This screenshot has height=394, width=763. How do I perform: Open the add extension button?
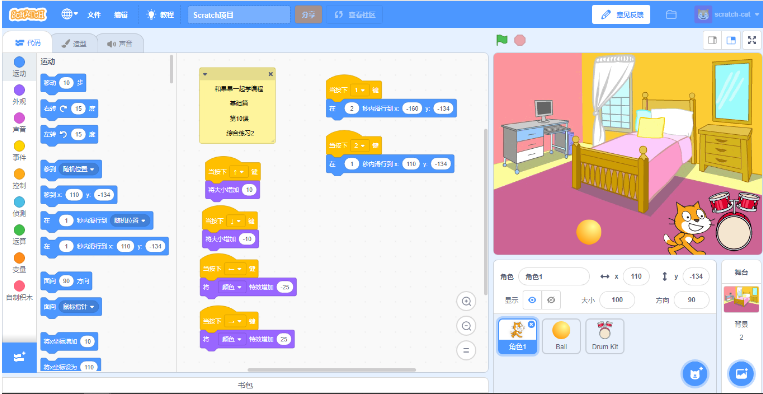(19, 358)
